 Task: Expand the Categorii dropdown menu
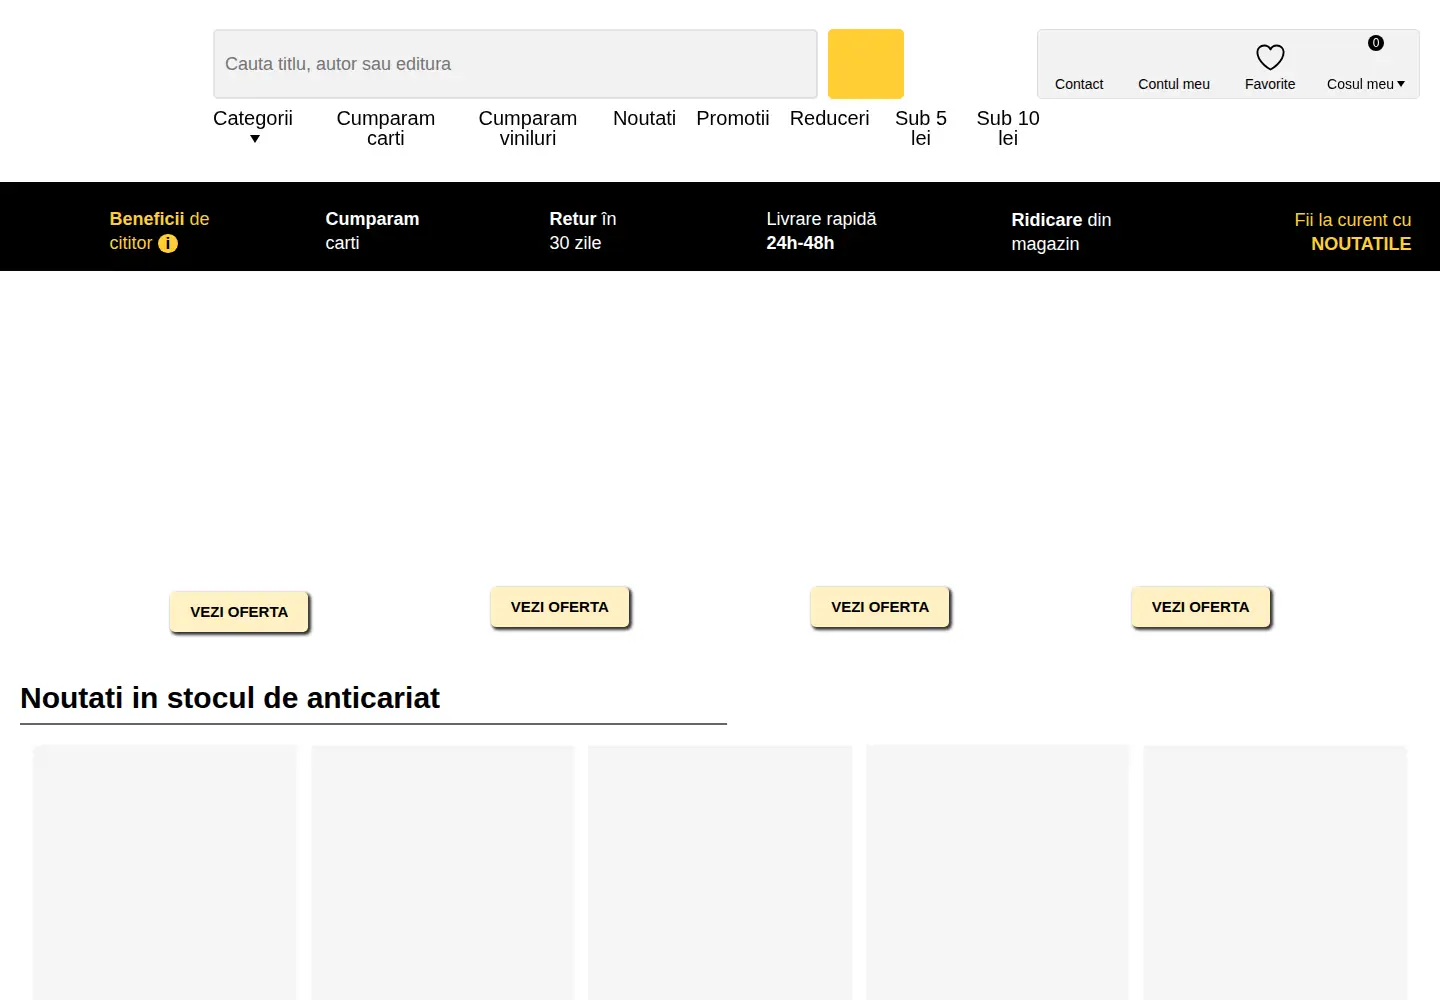(253, 127)
